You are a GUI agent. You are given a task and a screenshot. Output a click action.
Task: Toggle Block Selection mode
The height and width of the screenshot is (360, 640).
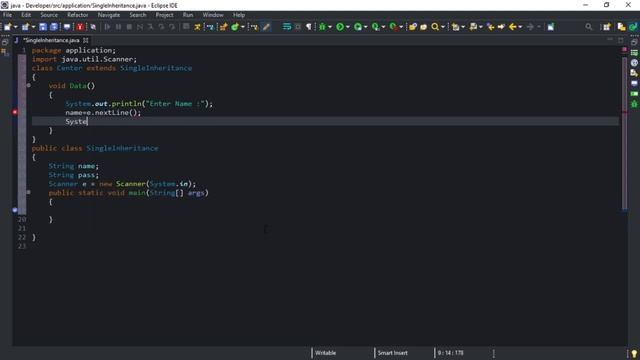click(298, 27)
